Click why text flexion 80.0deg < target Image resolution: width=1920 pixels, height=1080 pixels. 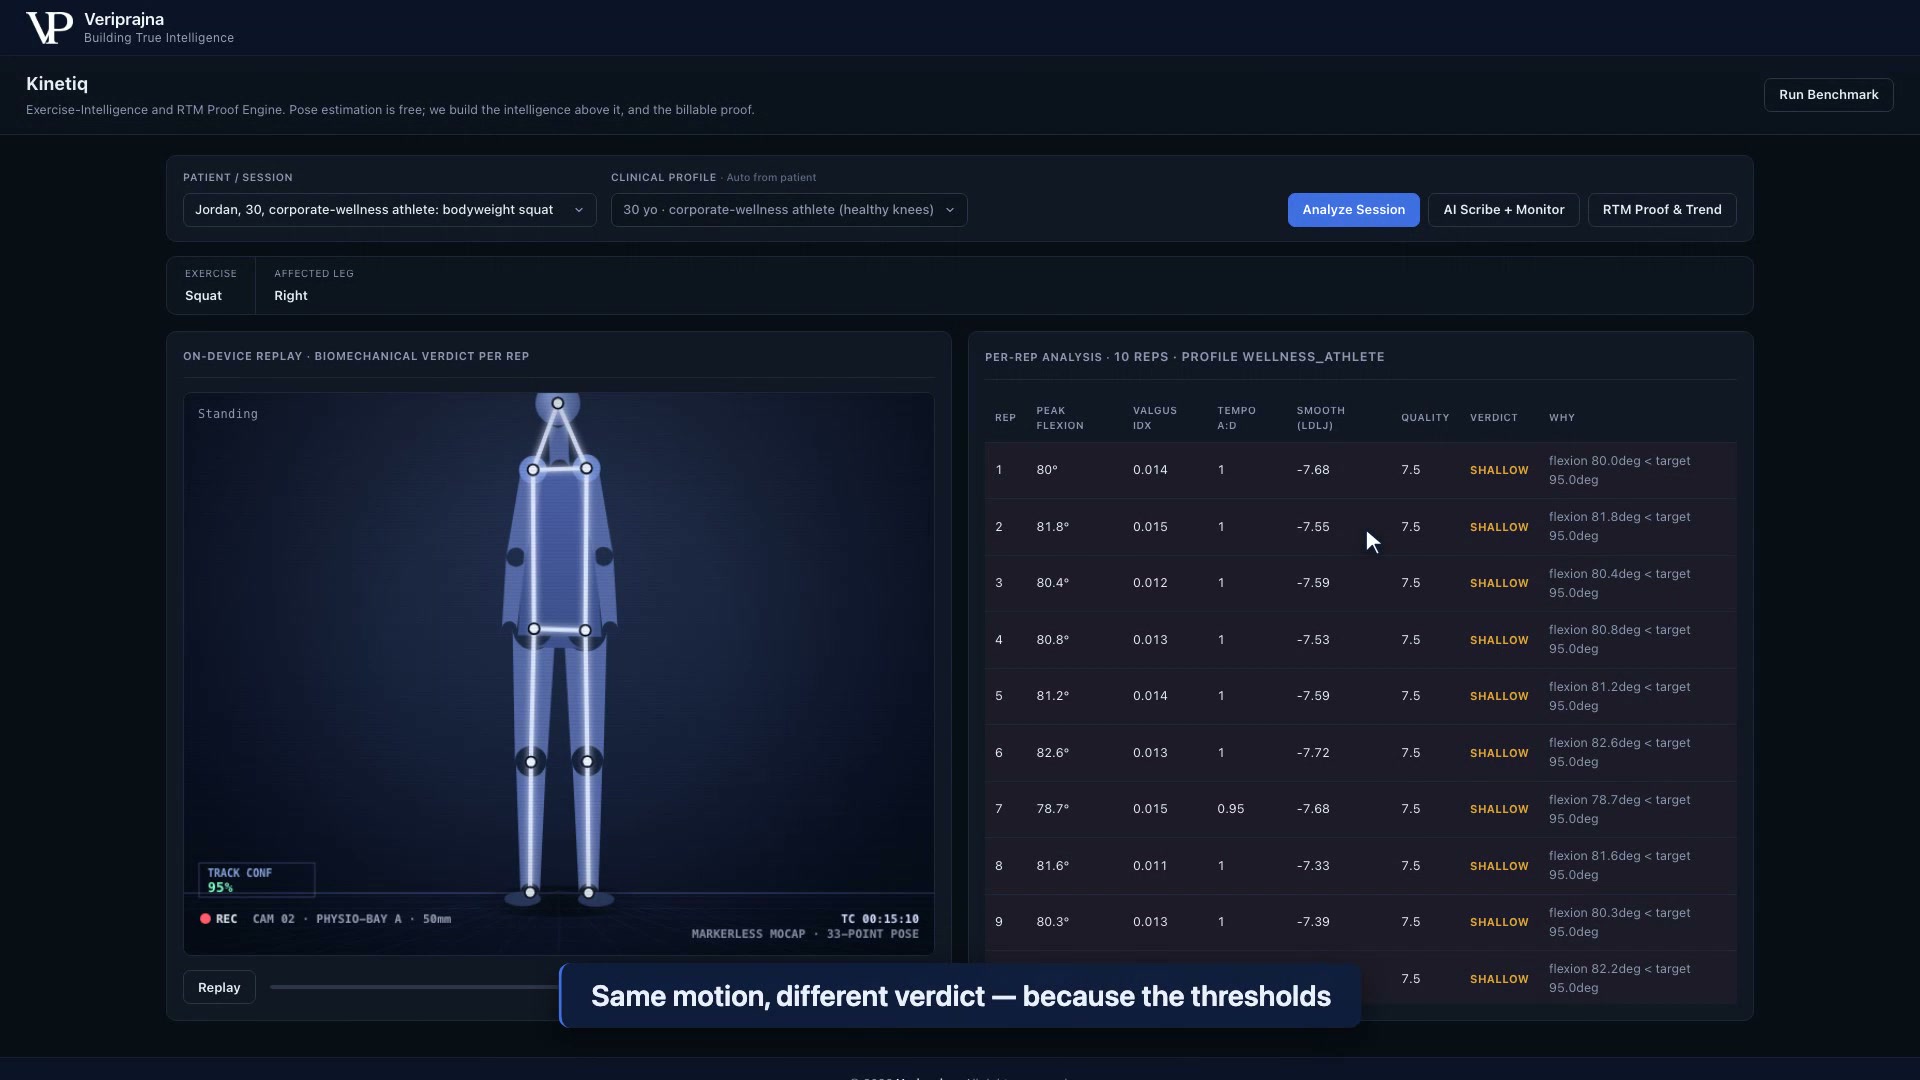click(1619, 461)
